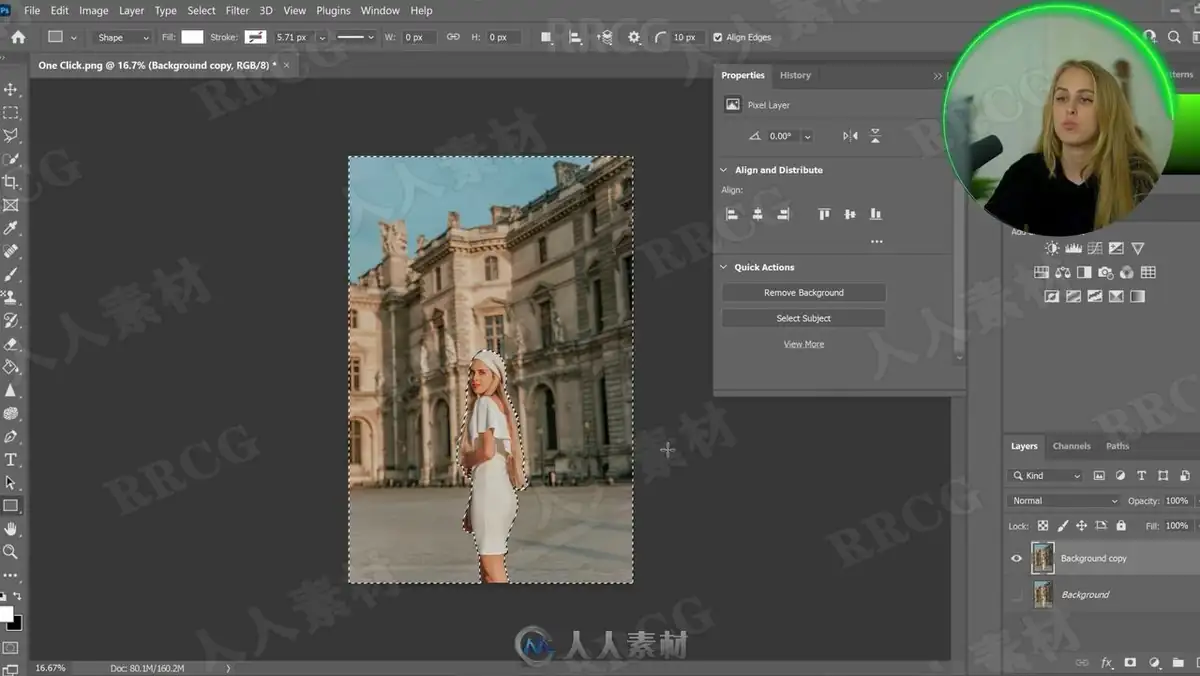The height and width of the screenshot is (676, 1200).
Task: Add Color Balance adjustment
Action: click(x=1062, y=272)
